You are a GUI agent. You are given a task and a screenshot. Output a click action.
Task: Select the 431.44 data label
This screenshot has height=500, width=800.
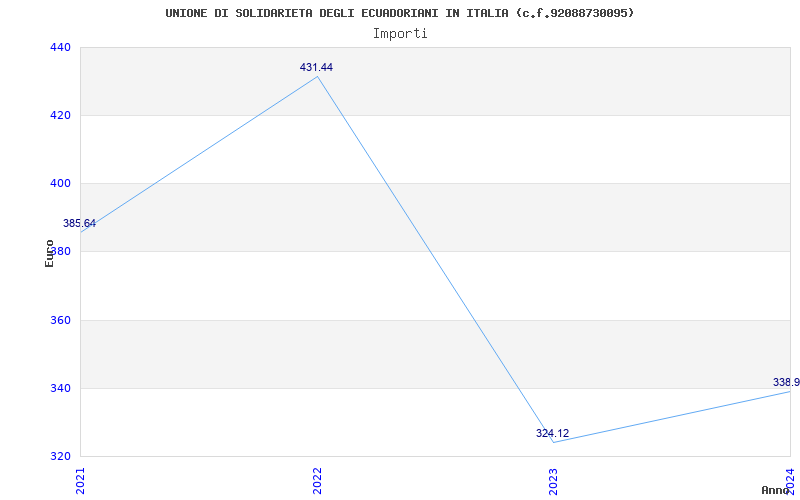(x=316, y=67)
